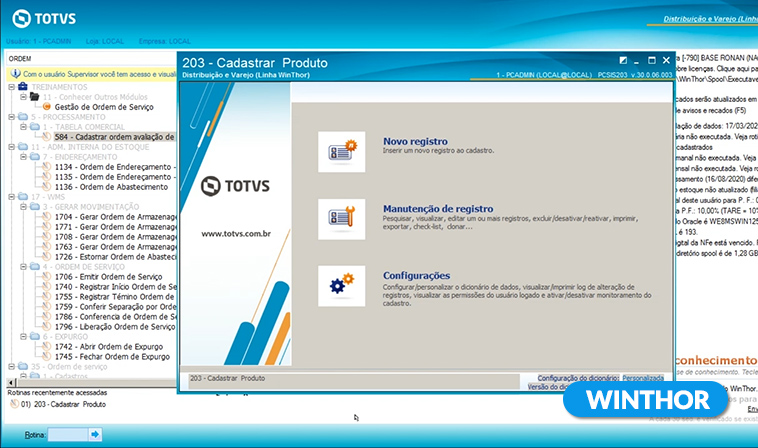Viewport: 758px width, 448px height.
Task: Click the Gestão de Ordem de Serviço icon
Action: [x=46, y=107]
